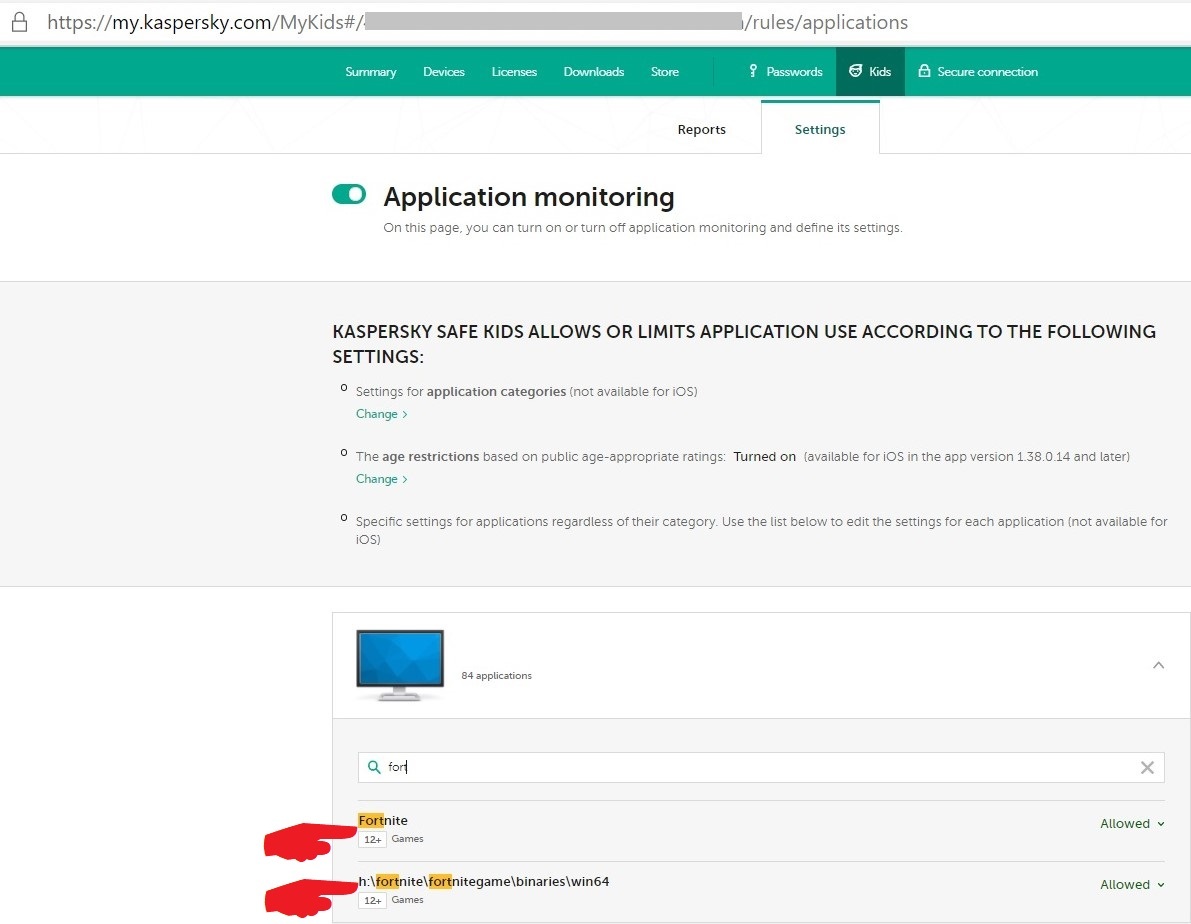The width and height of the screenshot is (1191, 924).
Task: Click the Games category label under Fortnite
Action: coord(407,839)
